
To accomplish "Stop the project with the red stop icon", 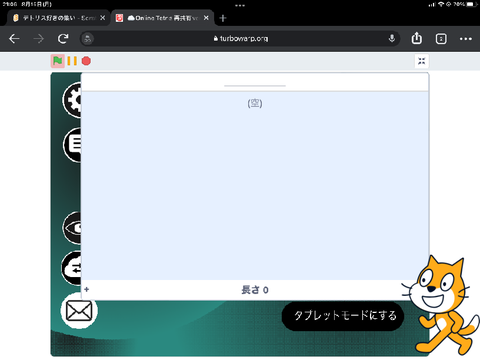I will [x=86, y=61].
